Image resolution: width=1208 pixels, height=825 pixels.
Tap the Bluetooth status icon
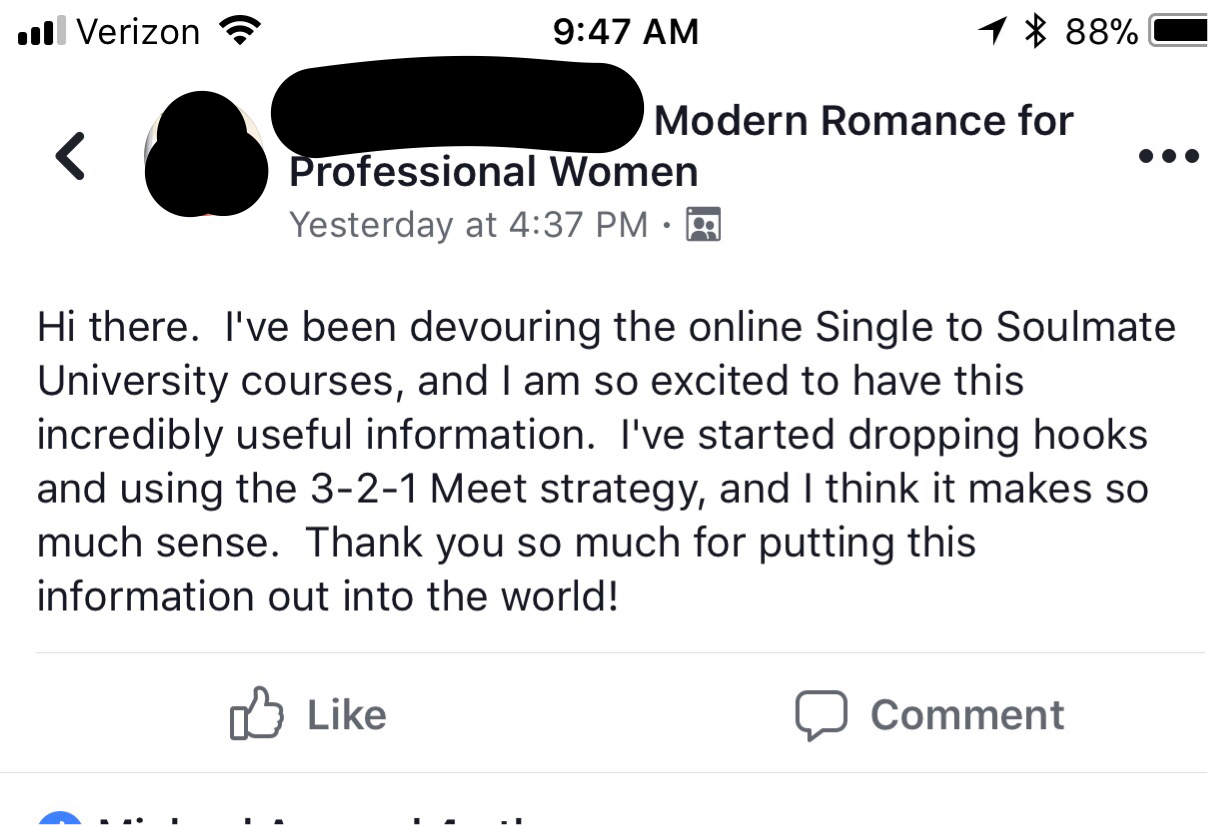point(1036,33)
